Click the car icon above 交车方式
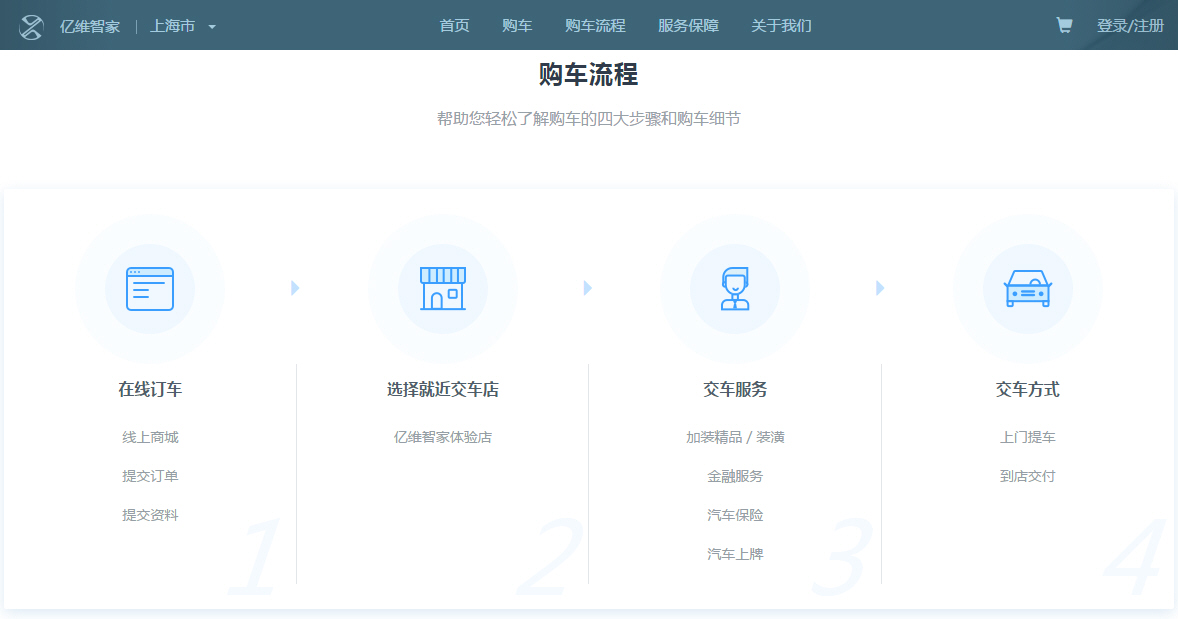This screenshot has width=1178, height=619. coord(1027,289)
